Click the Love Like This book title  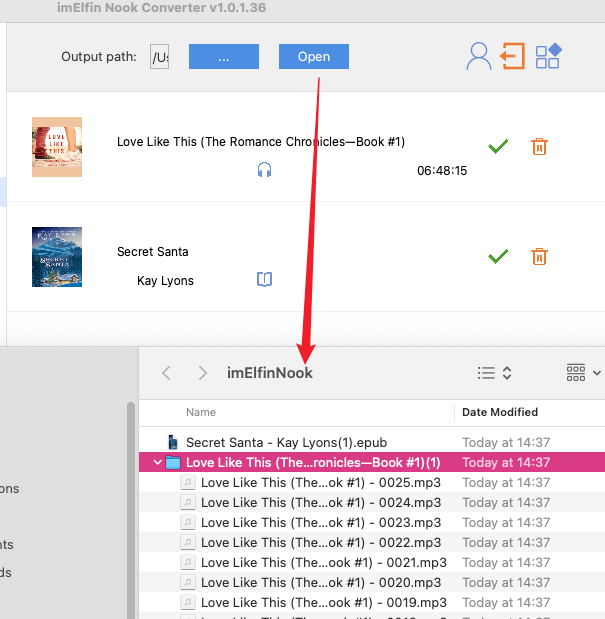tap(261, 142)
